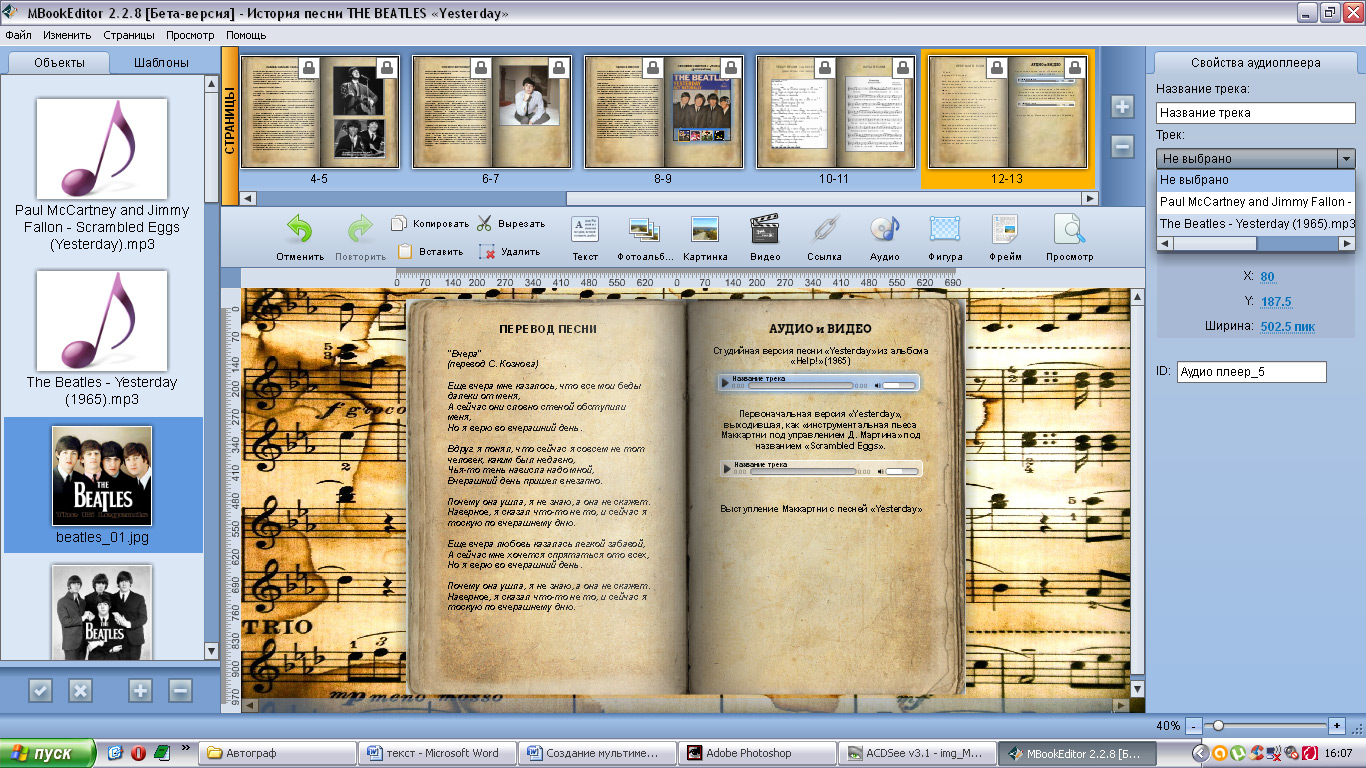
Task: Toggle lock on right page of 4-5 spread
Action: [x=389, y=67]
